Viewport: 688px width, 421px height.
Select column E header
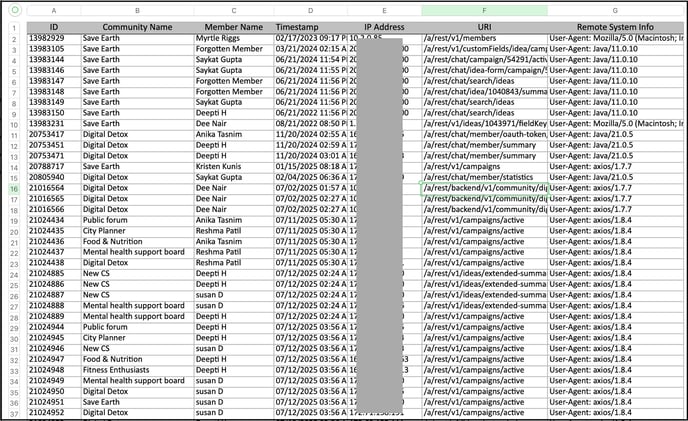pos(384,11)
